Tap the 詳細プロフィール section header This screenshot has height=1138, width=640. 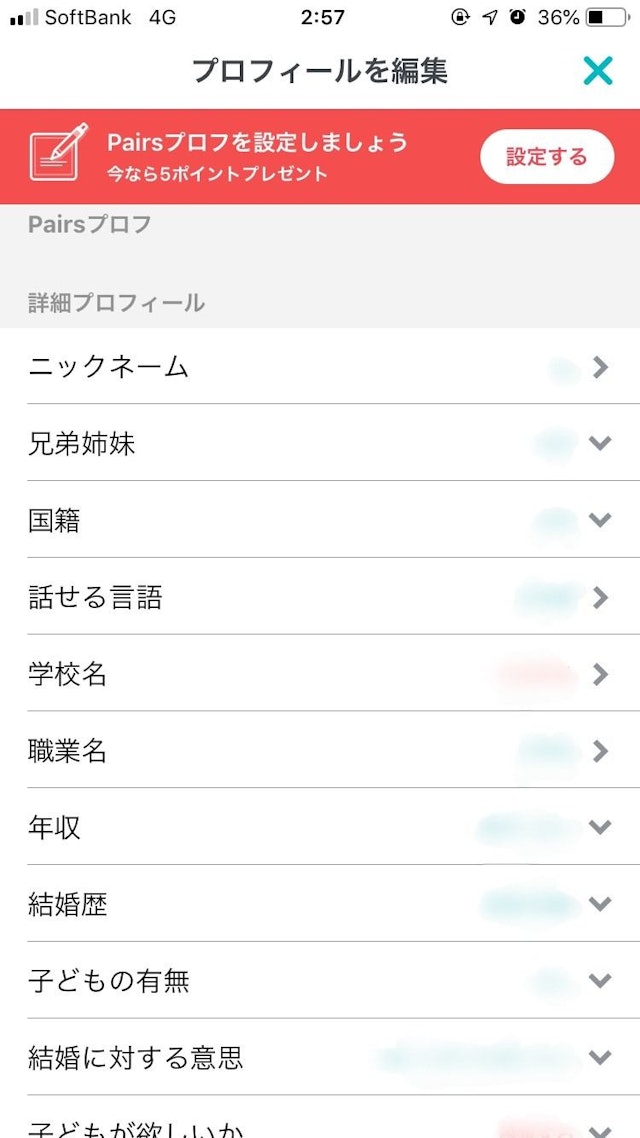[x=113, y=303]
